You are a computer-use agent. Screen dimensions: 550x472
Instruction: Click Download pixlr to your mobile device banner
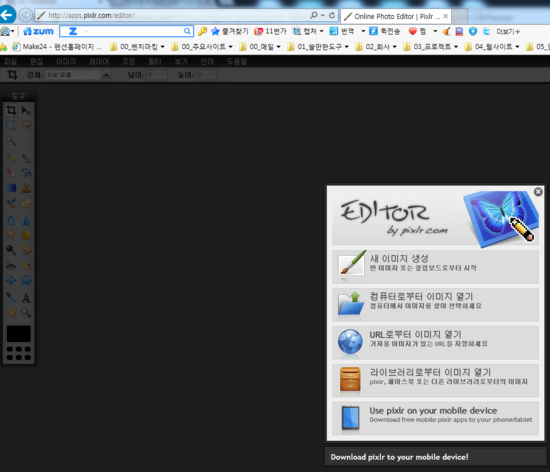click(x=435, y=457)
